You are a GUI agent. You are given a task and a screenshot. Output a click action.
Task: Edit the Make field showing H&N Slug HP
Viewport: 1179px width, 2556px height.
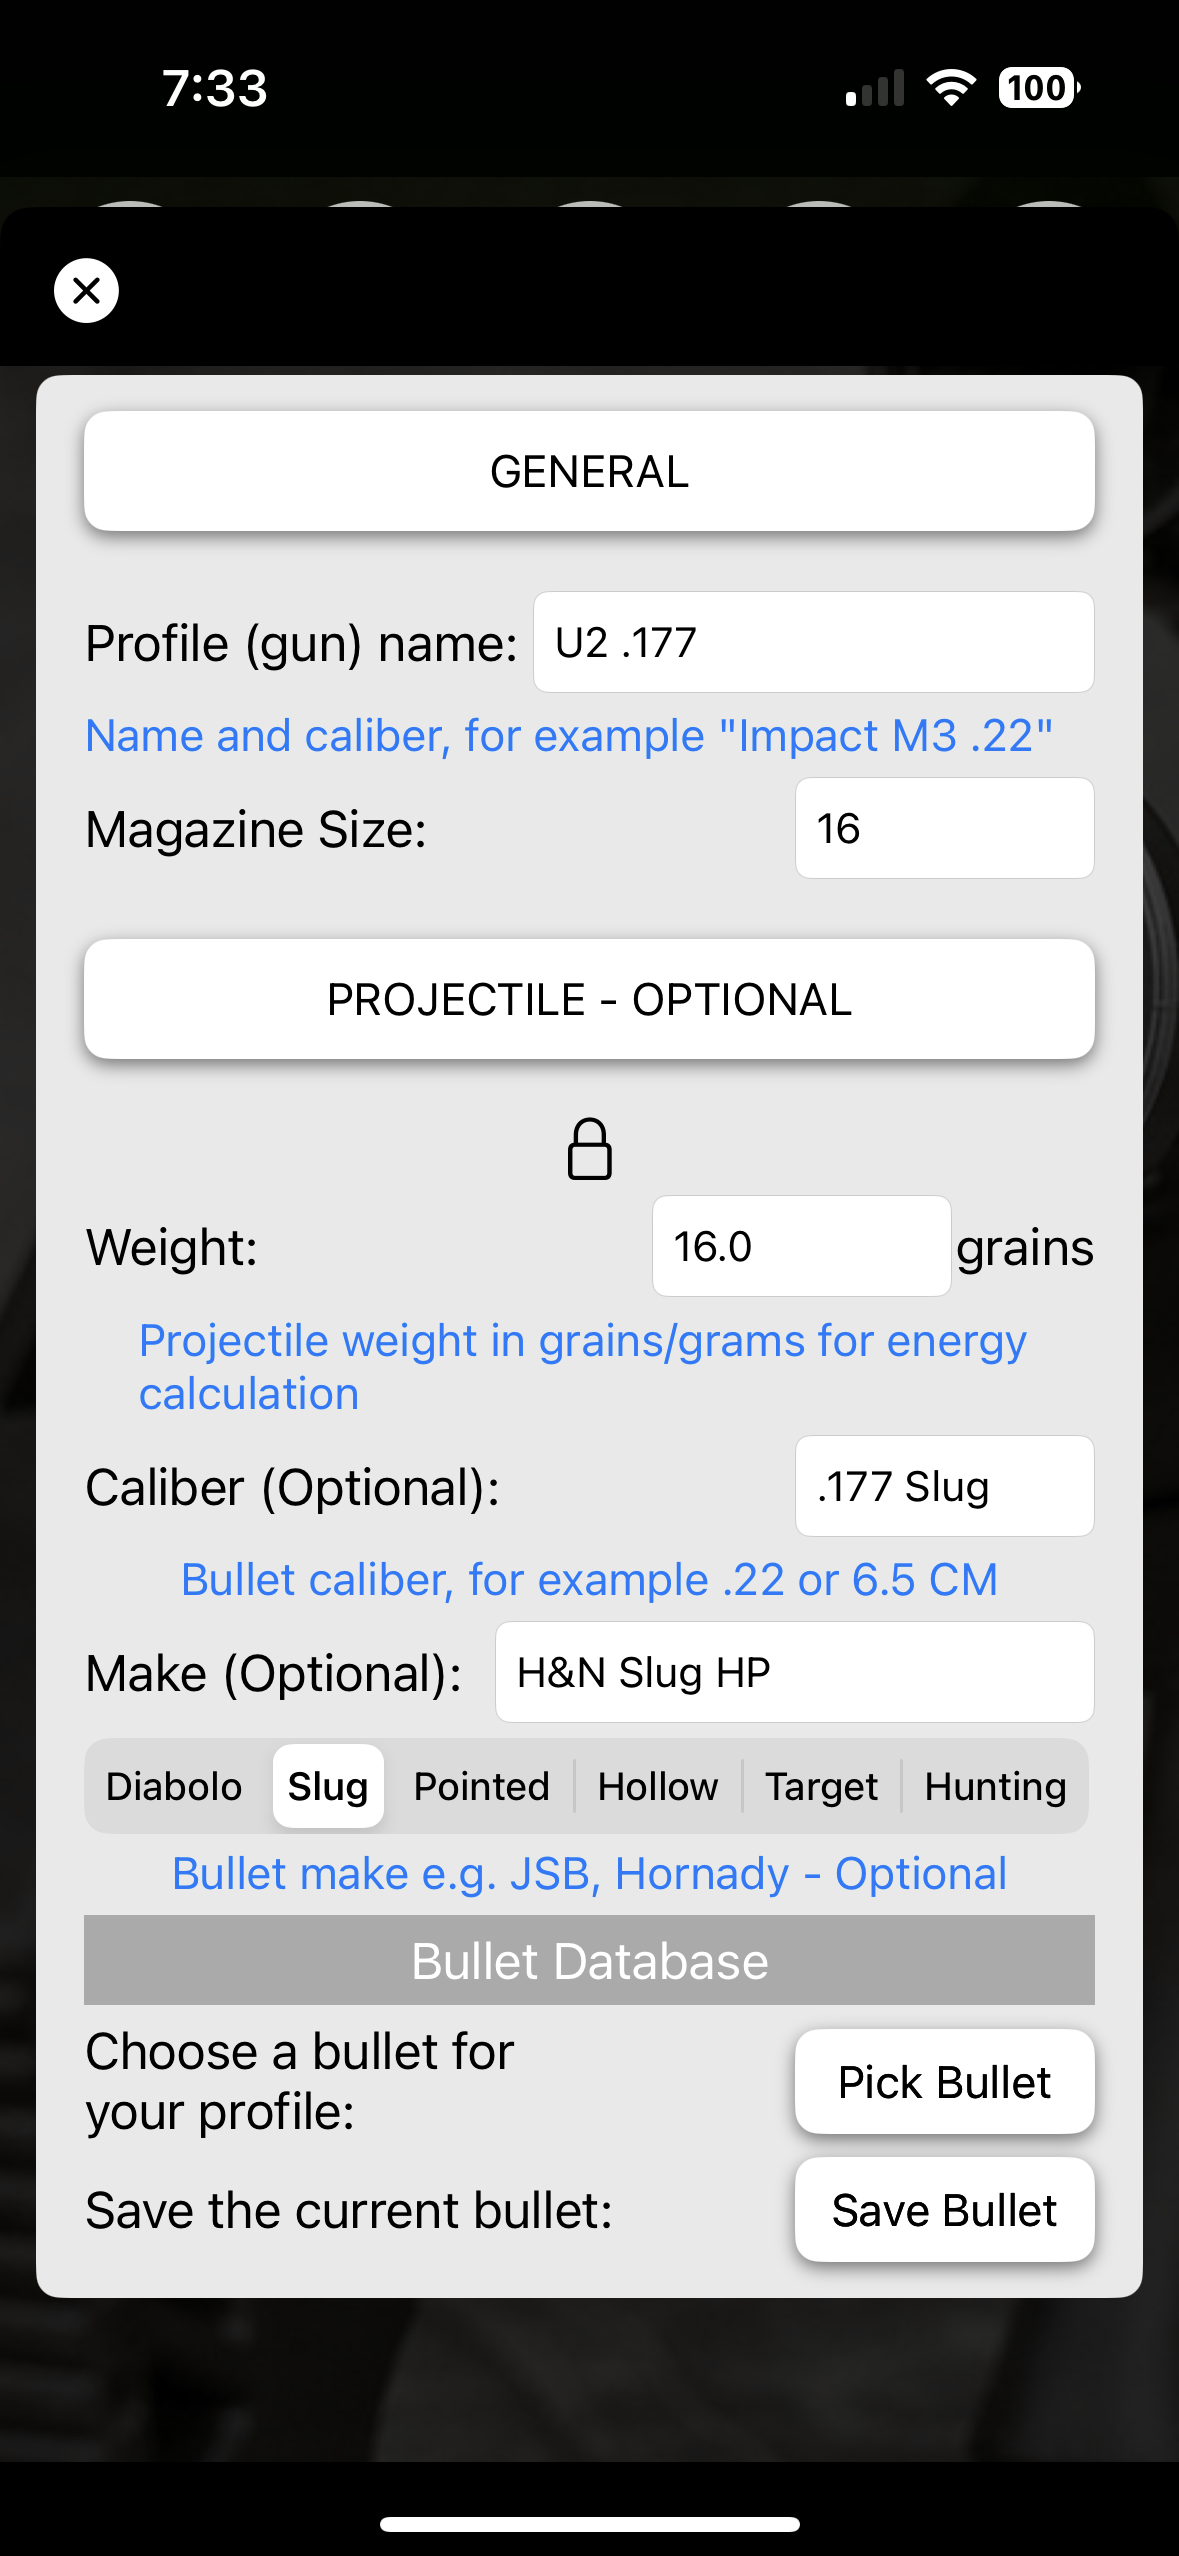pyautogui.click(x=794, y=1672)
